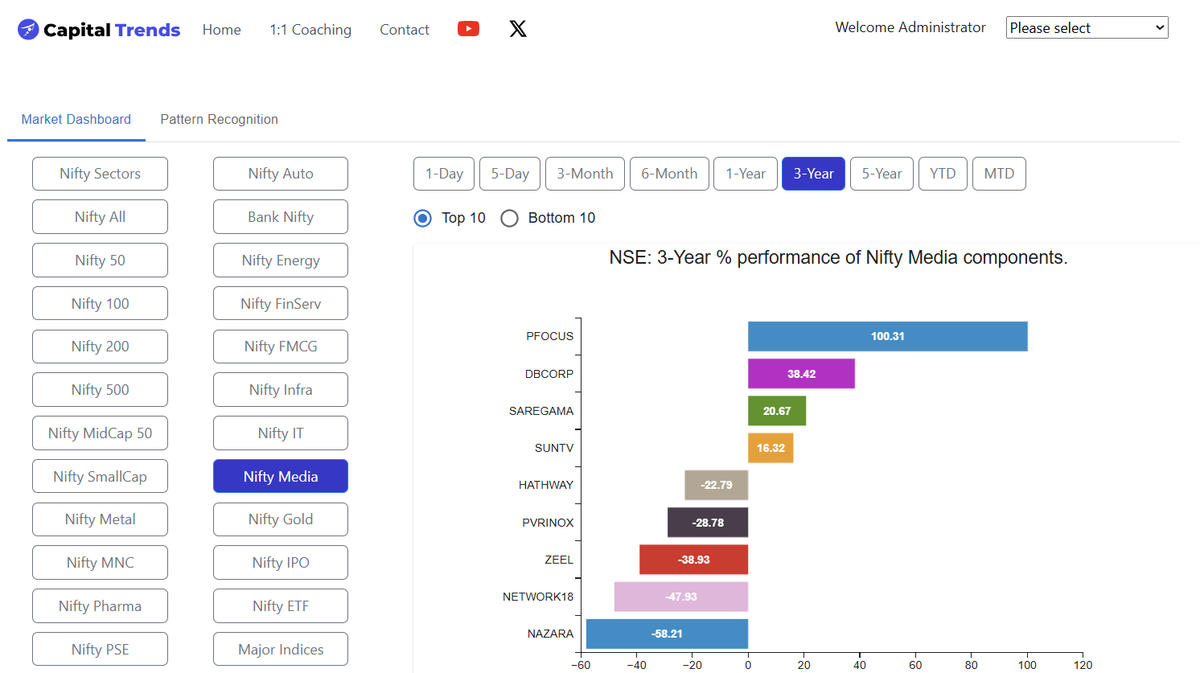Image resolution: width=1200 pixels, height=673 pixels.
Task: Select the Top 10 radio button
Action: (x=423, y=218)
